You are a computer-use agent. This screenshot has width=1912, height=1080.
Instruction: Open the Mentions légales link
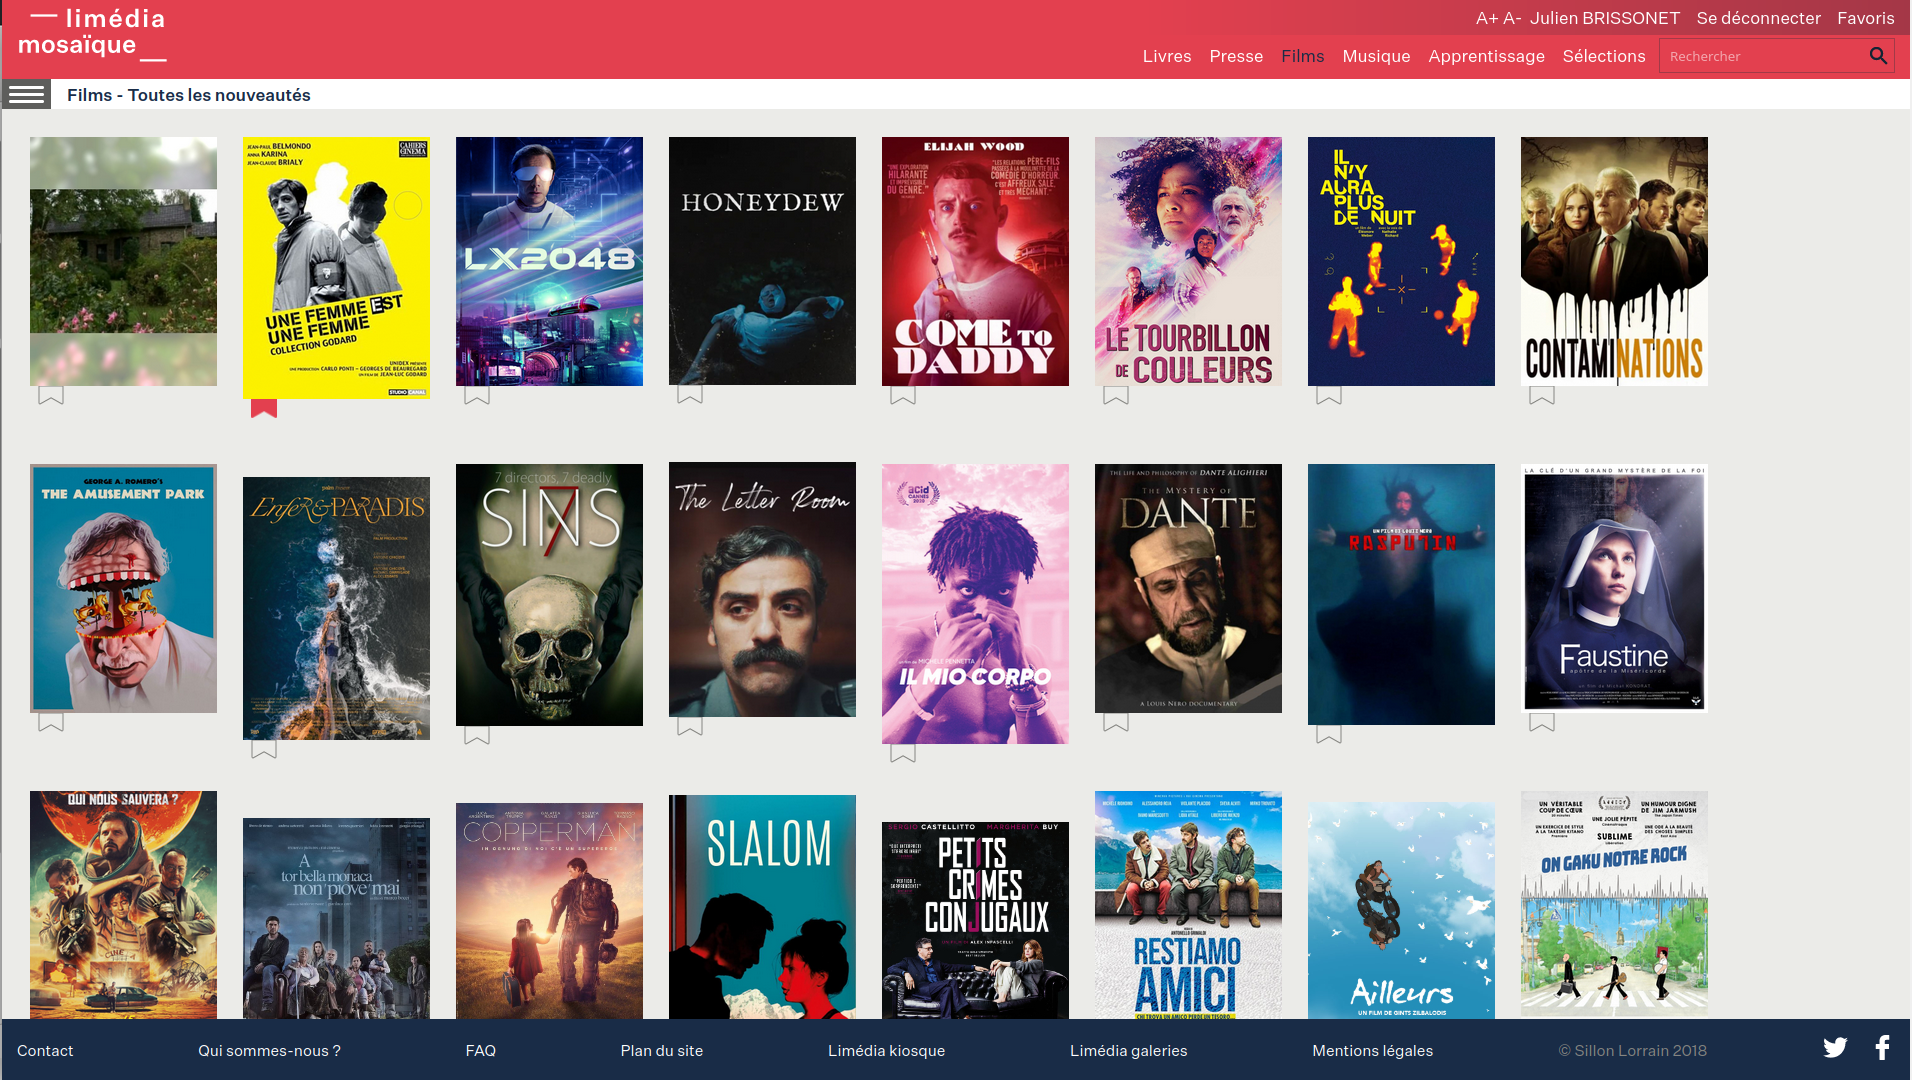(1372, 1050)
